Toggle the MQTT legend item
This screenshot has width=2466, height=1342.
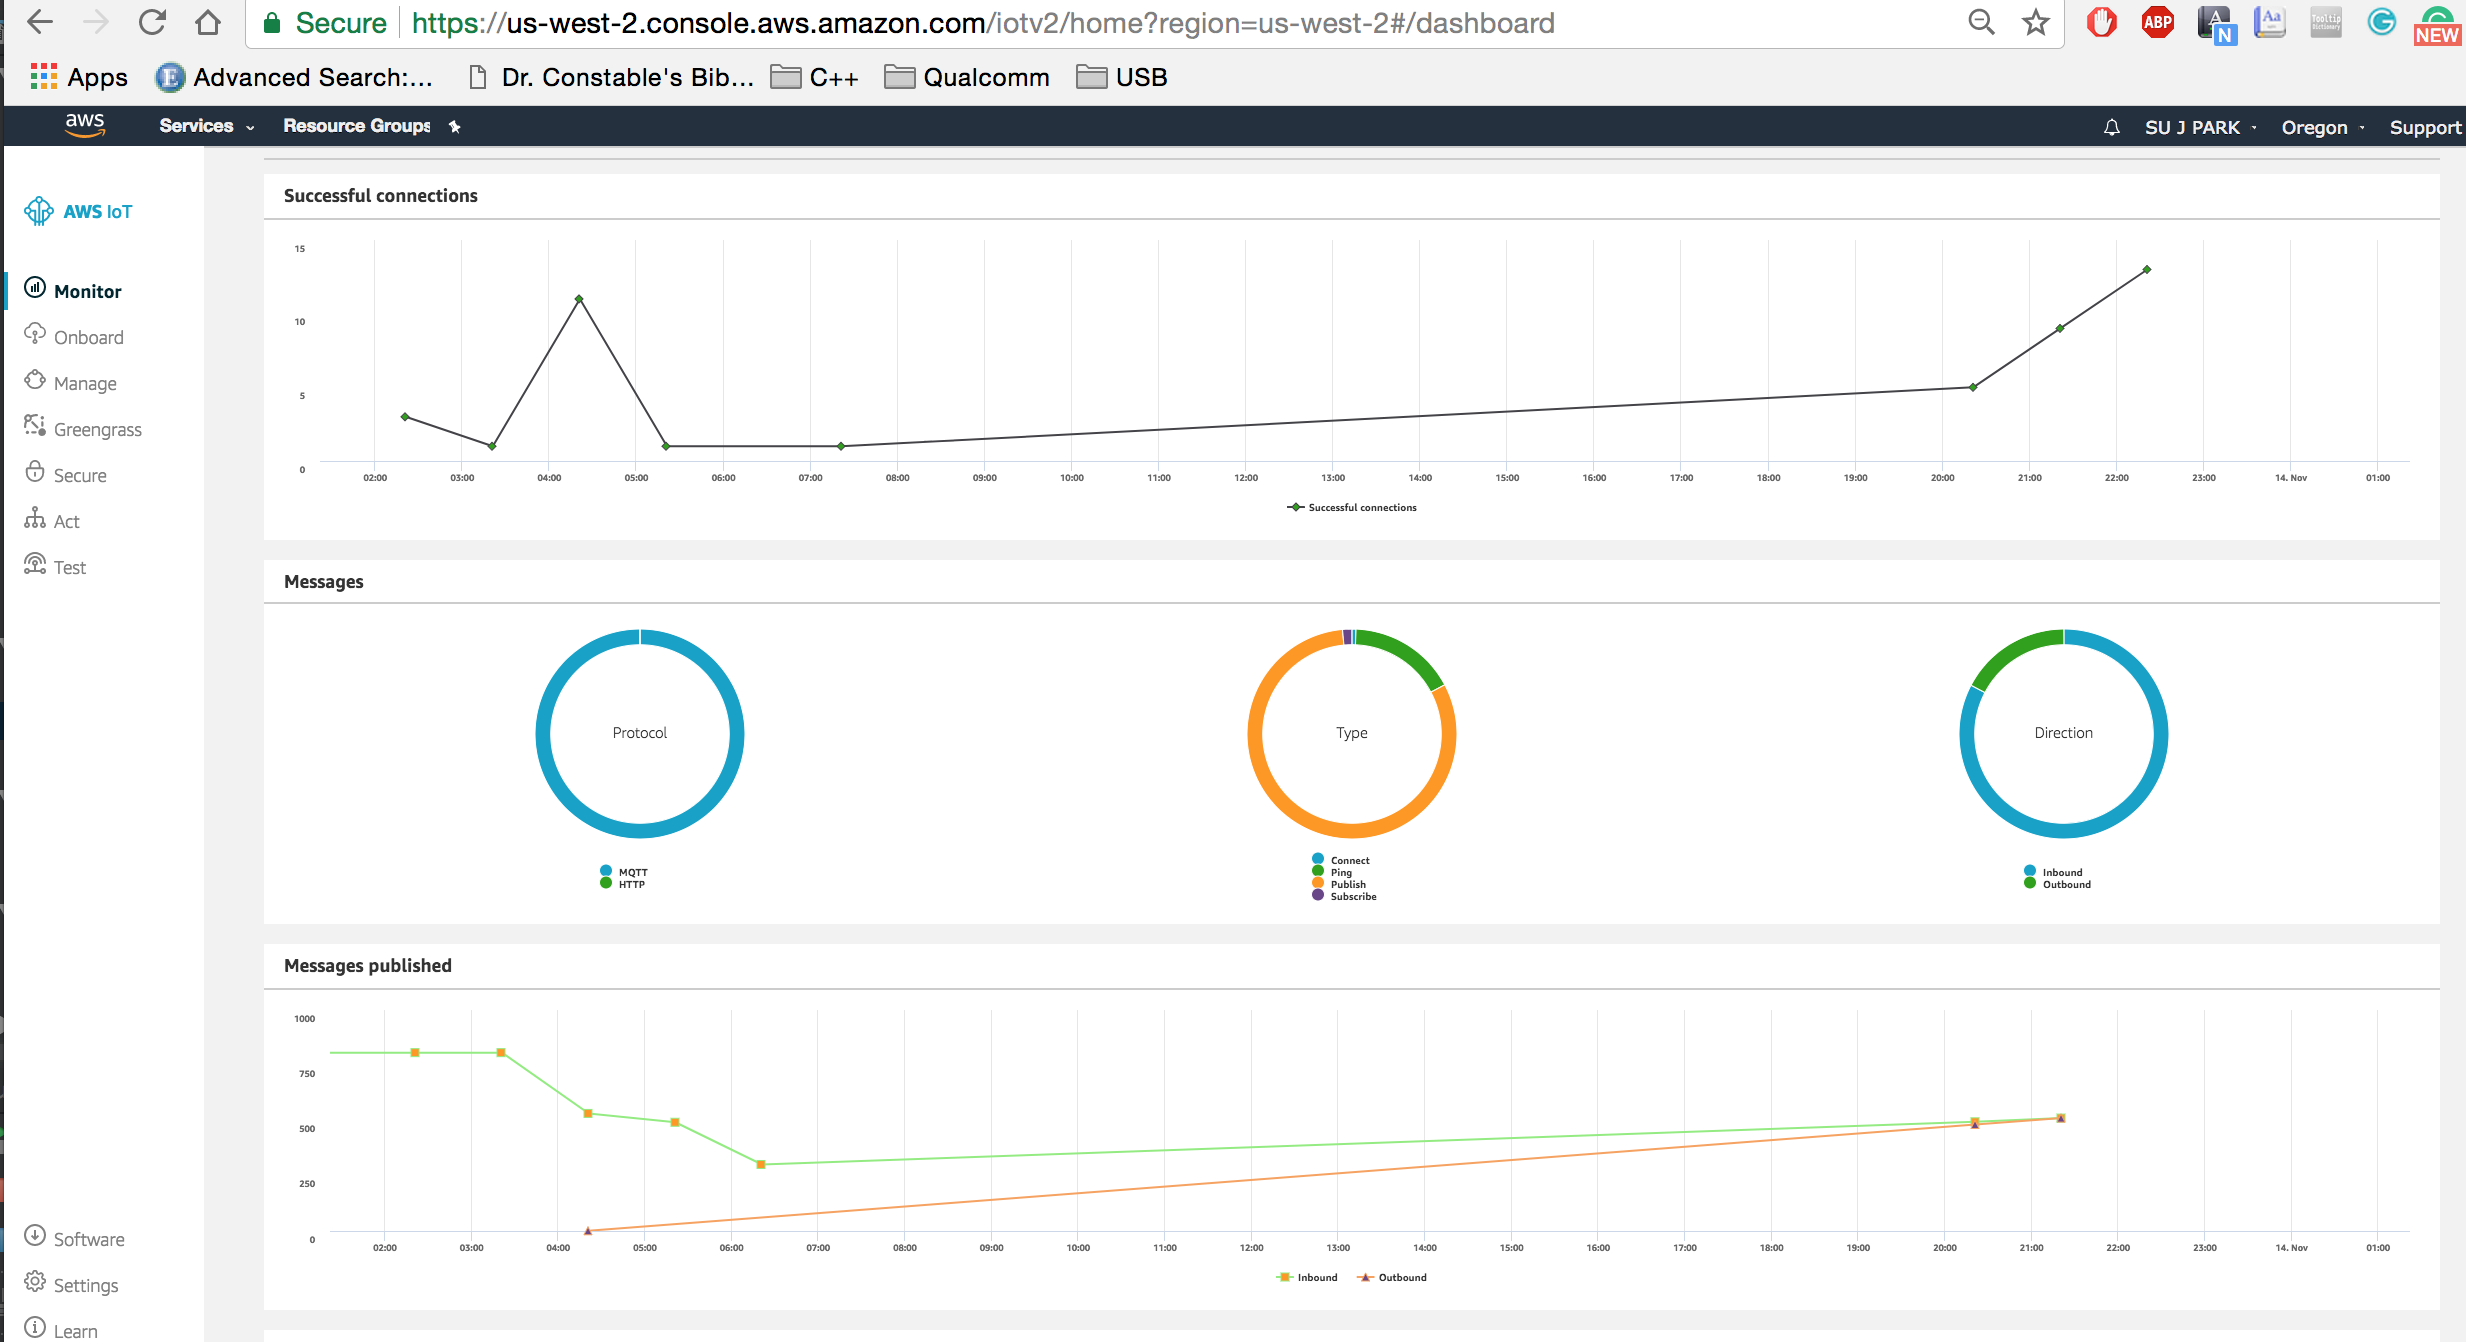632,872
